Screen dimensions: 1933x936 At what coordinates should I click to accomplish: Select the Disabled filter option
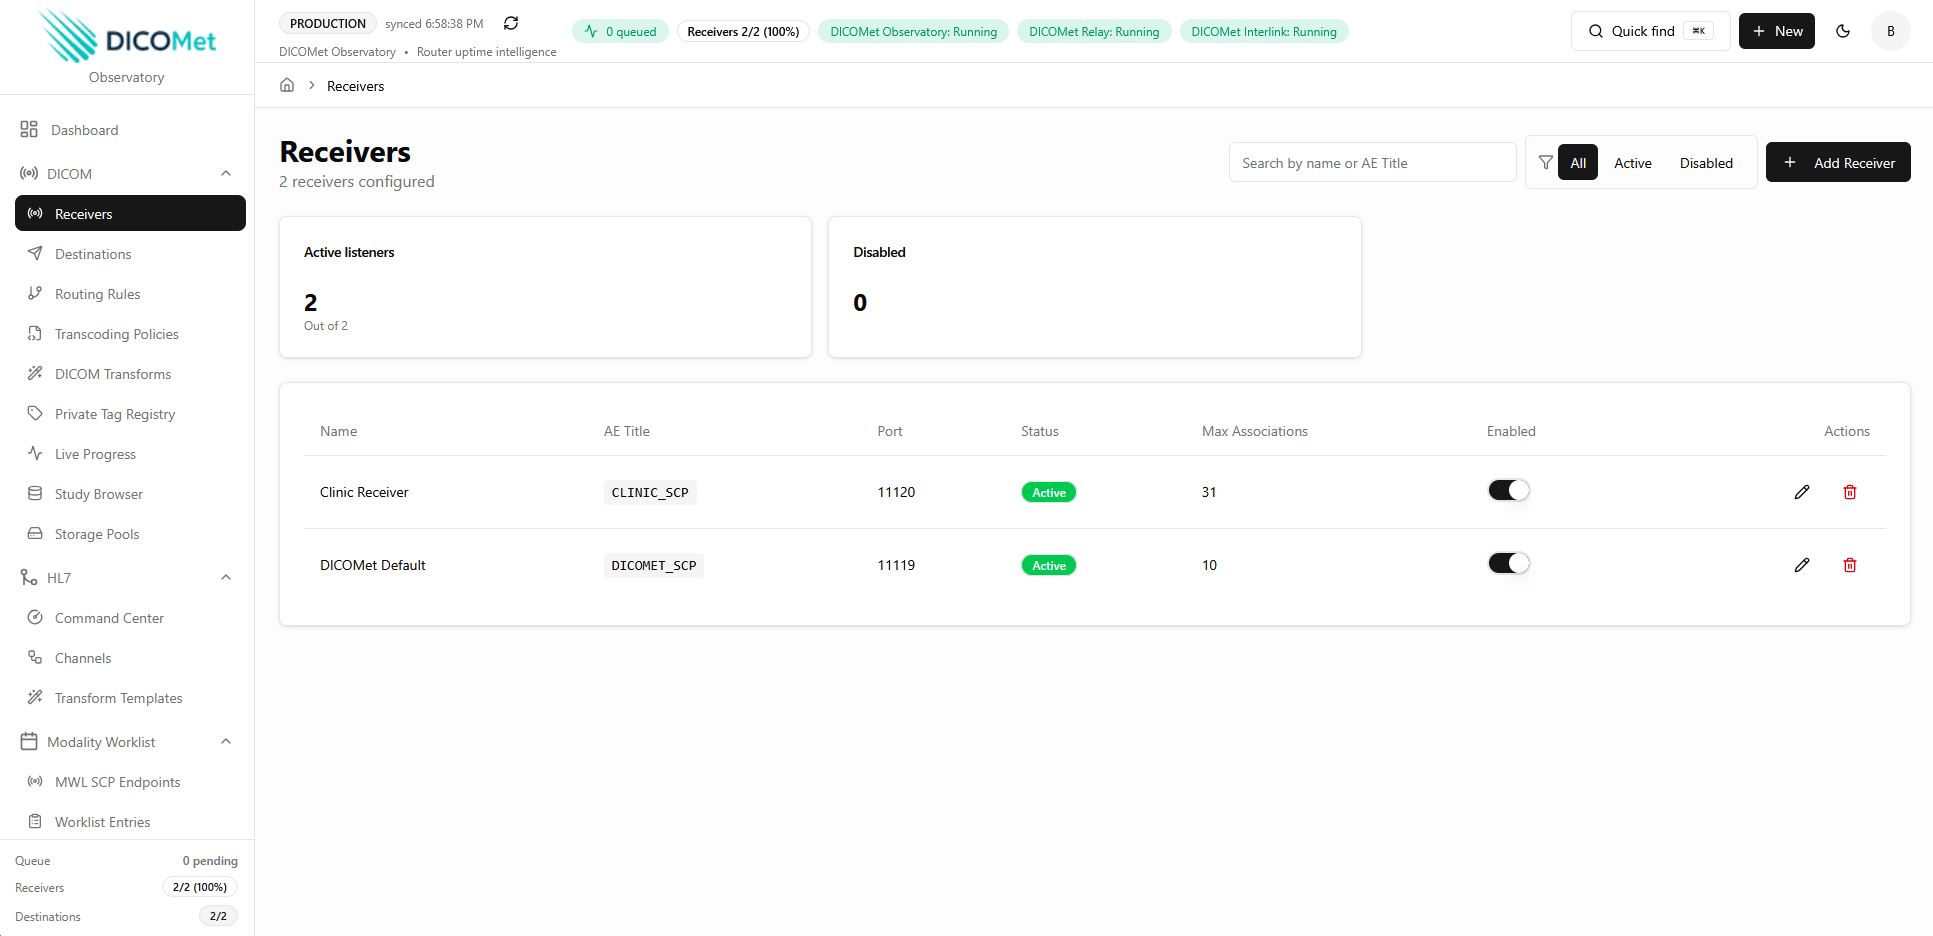[x=1705, y=163]
